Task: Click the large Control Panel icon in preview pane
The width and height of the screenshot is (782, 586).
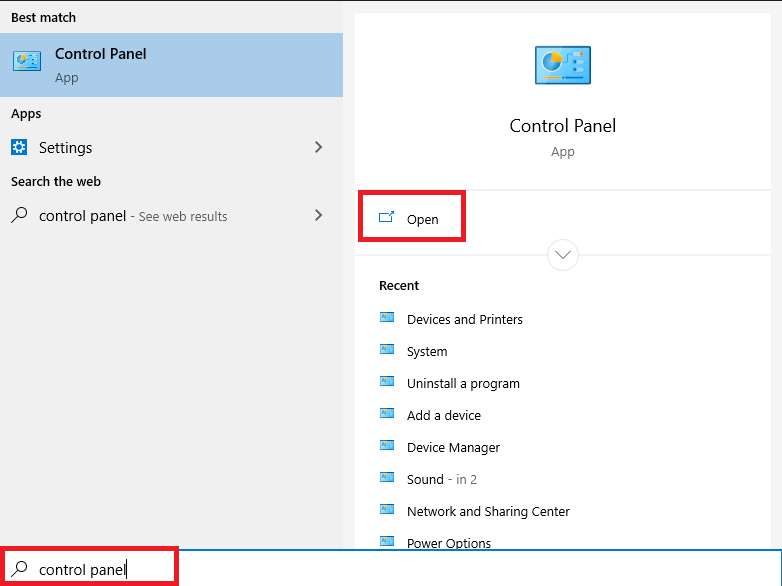Action: click(563, 65)
